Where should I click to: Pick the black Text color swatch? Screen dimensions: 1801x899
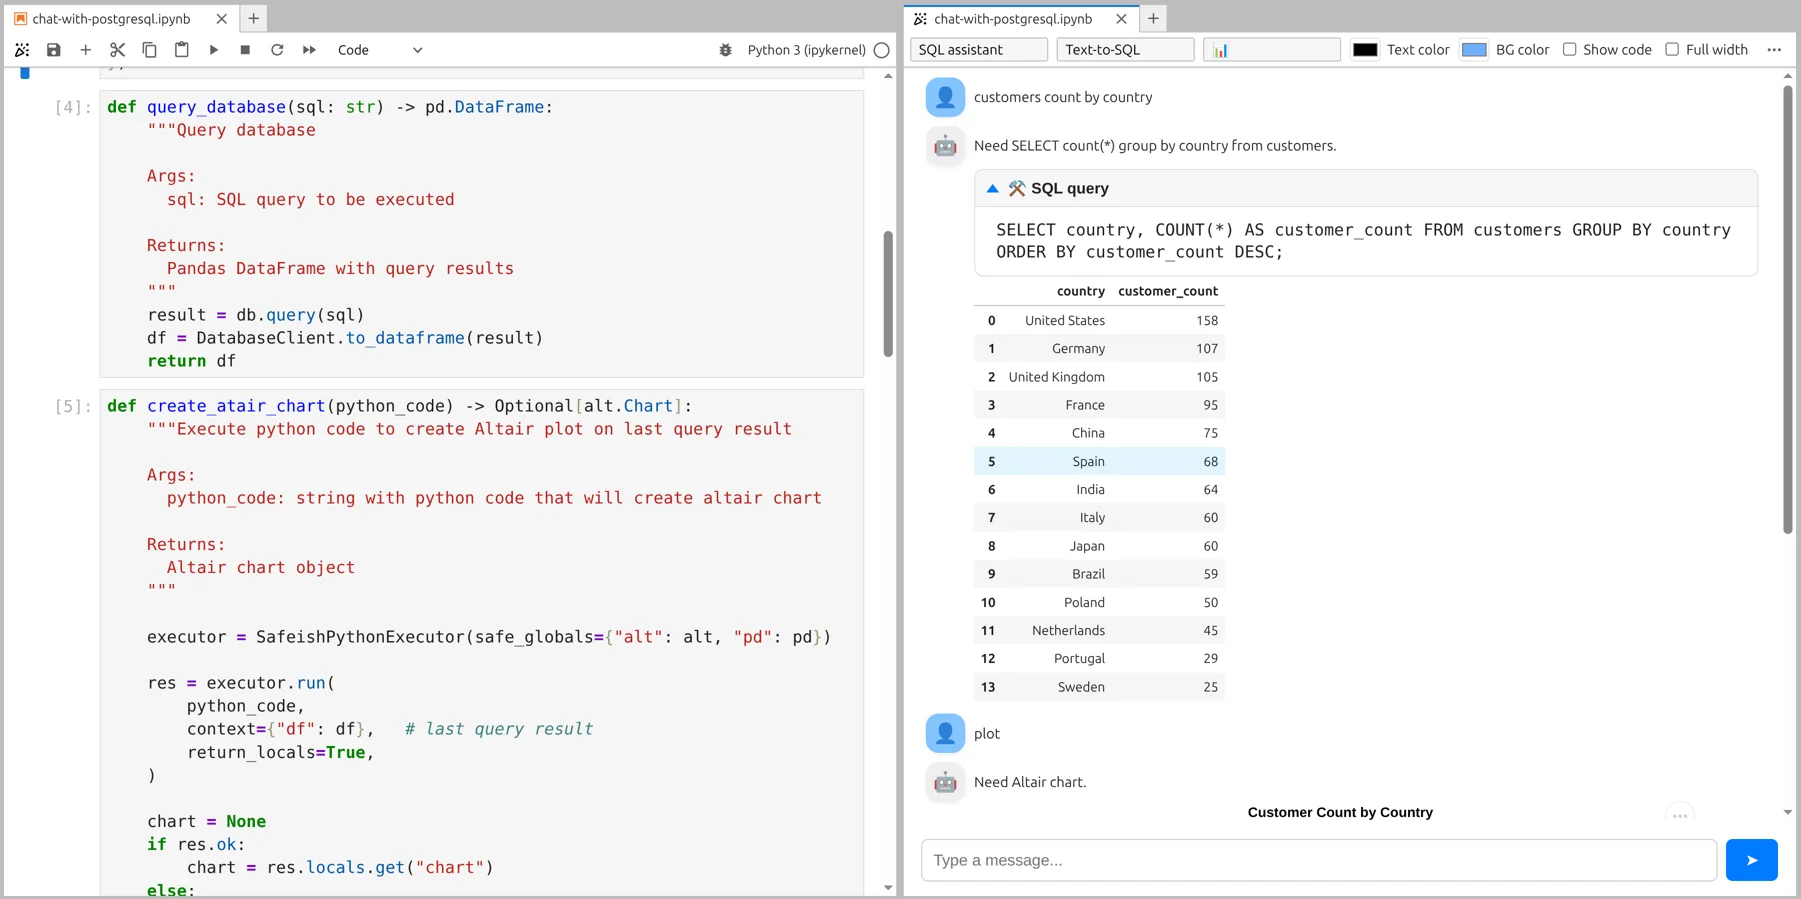1365,50
